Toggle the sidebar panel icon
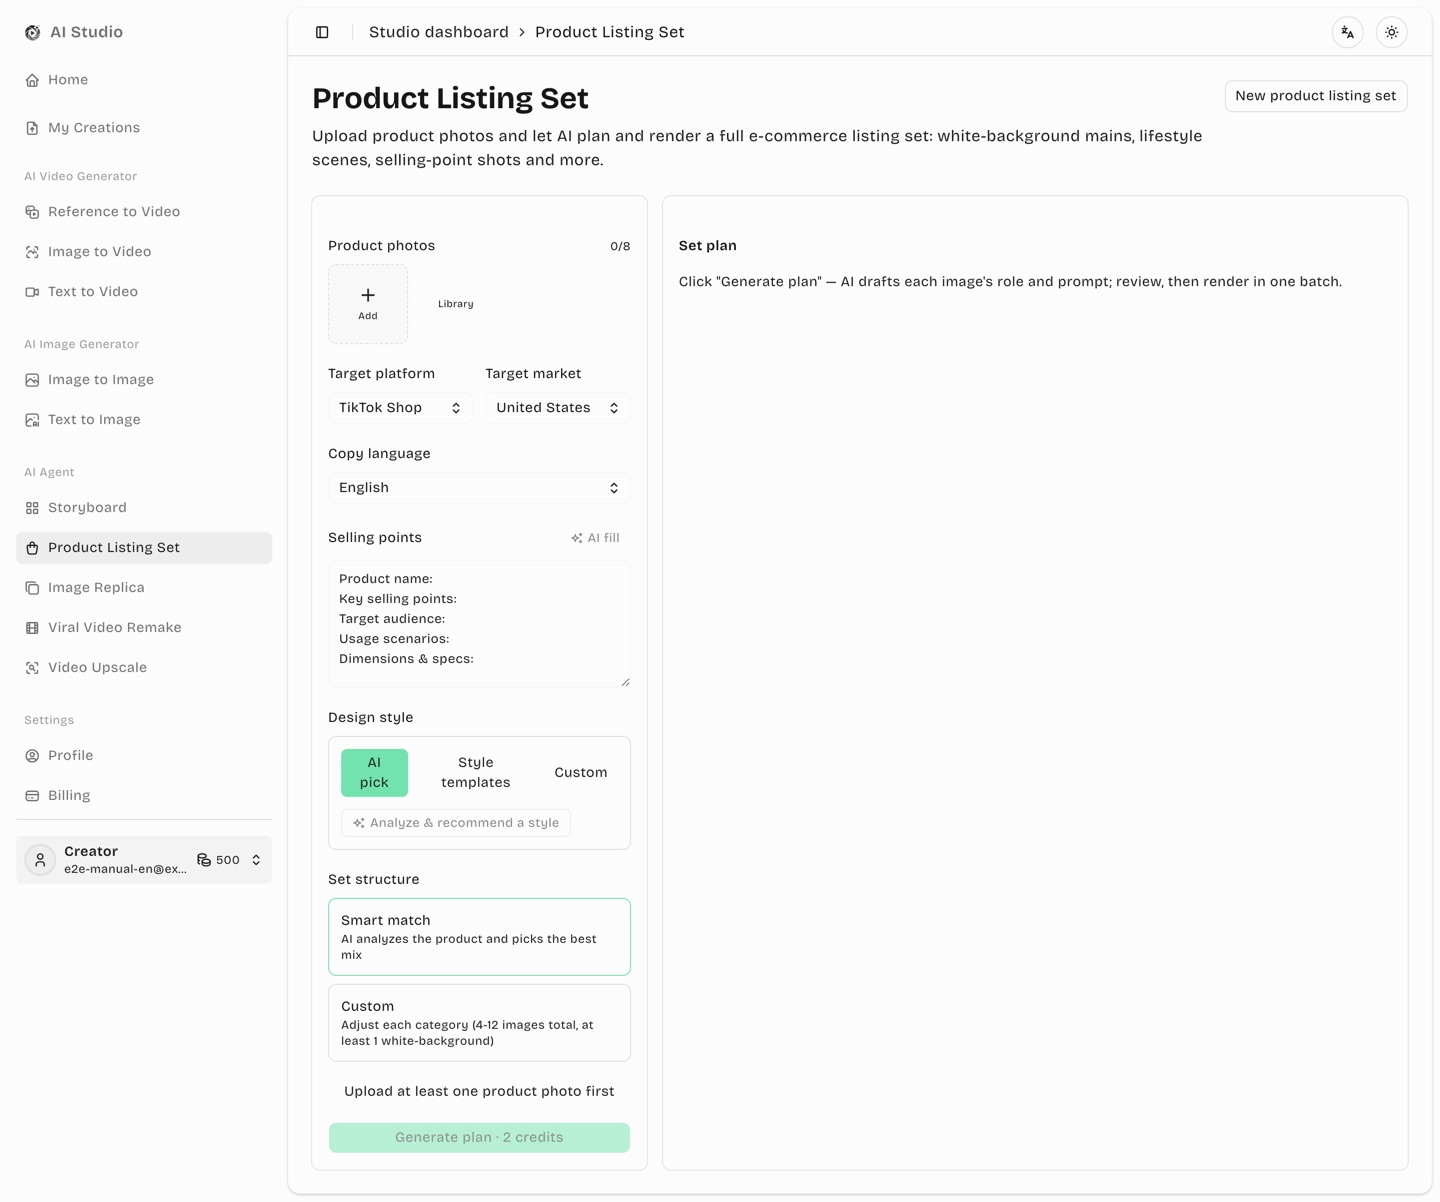The width and height of the screenshot is (1440, 1202). (322, 32)
